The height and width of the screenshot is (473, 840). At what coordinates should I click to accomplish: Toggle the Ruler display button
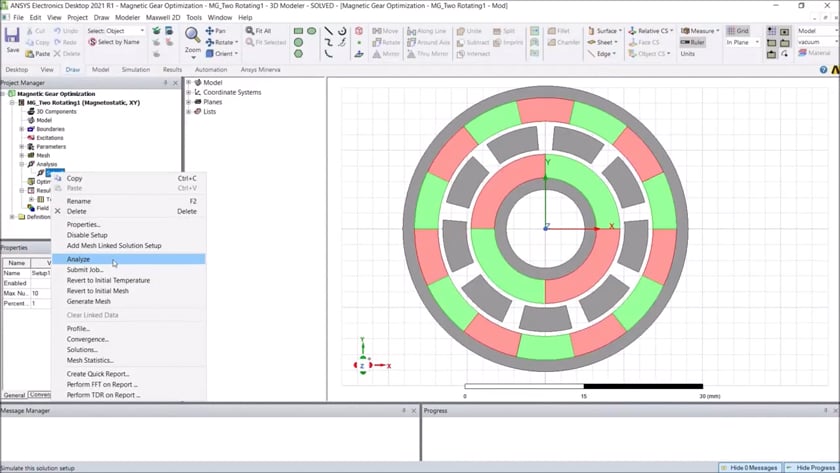[x=692, y=42]
